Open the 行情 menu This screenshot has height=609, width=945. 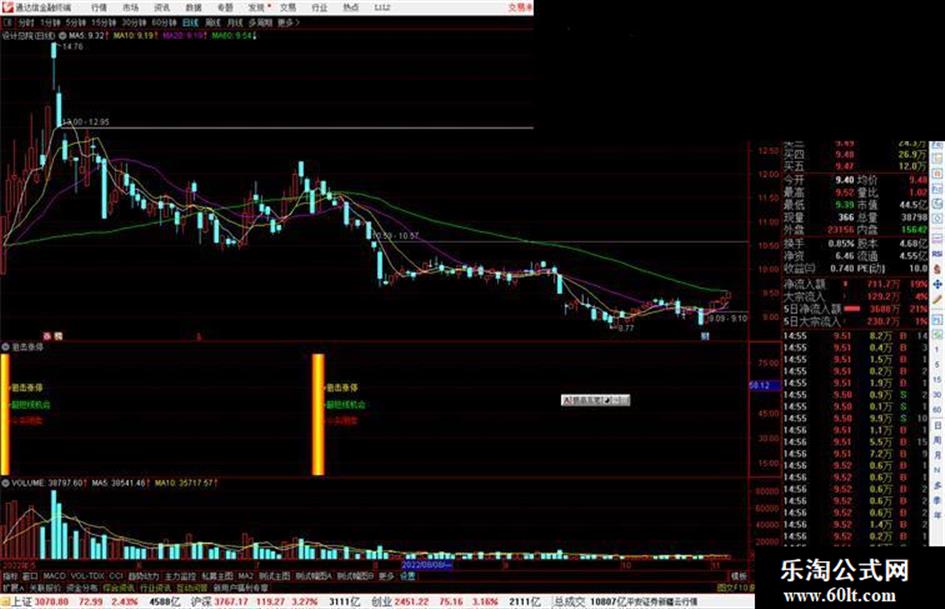[x=99, y=8]
